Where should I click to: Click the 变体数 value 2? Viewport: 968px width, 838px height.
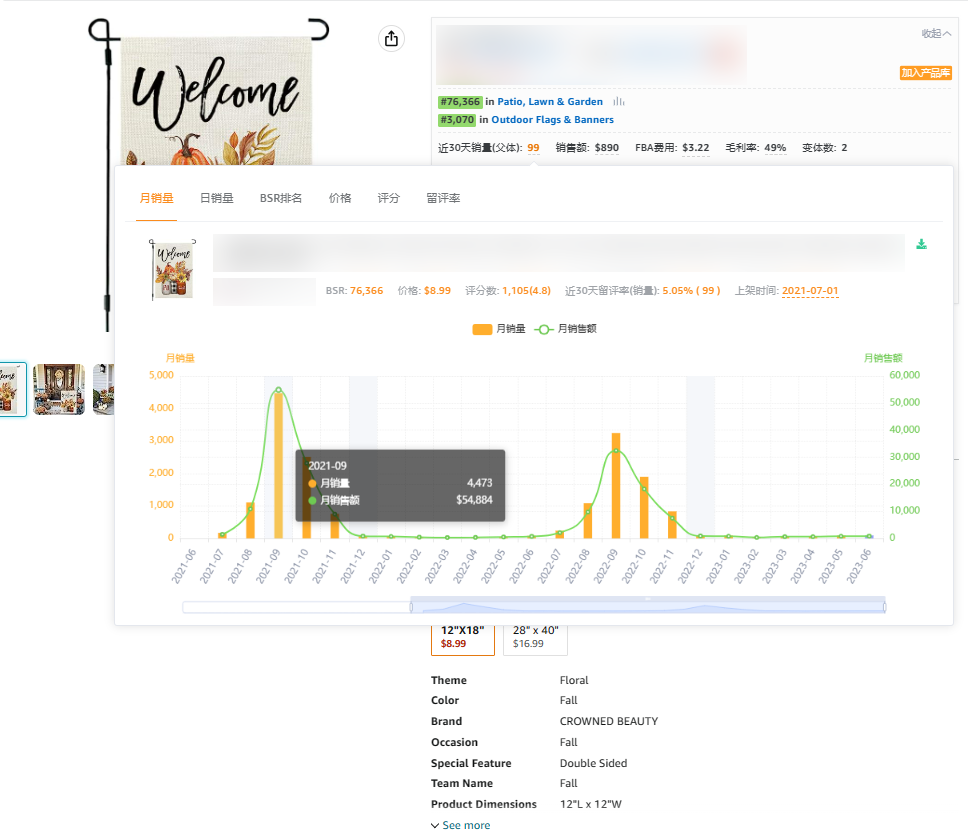pyautogui.click(x=844, y=148)
